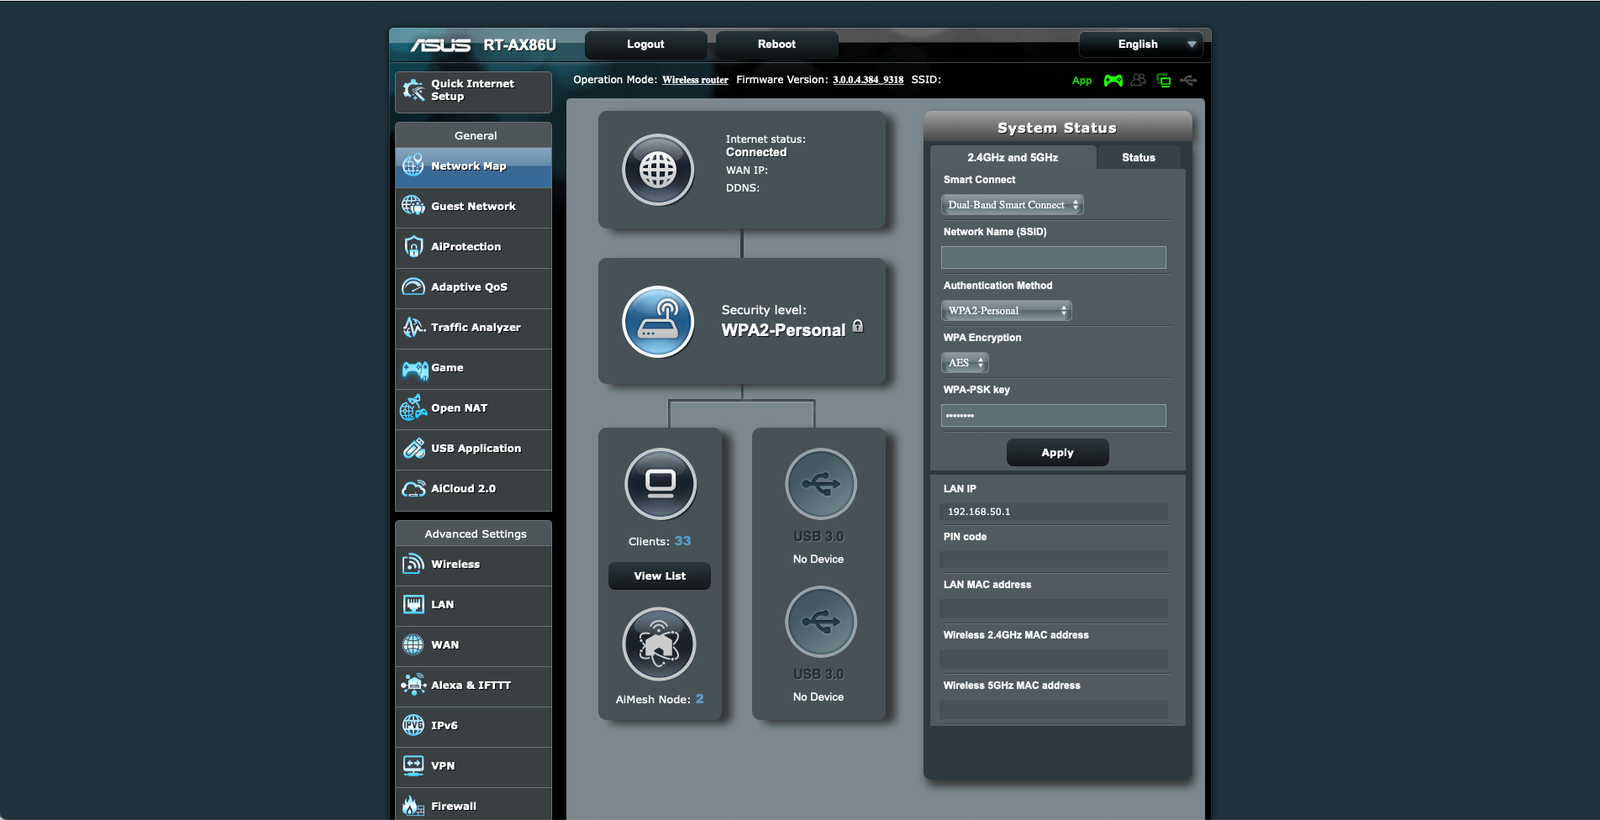This screenshot has width=1600, height=820.
Task: Open the Adaptive QoS gauge icon
Action: click(413, 287)
